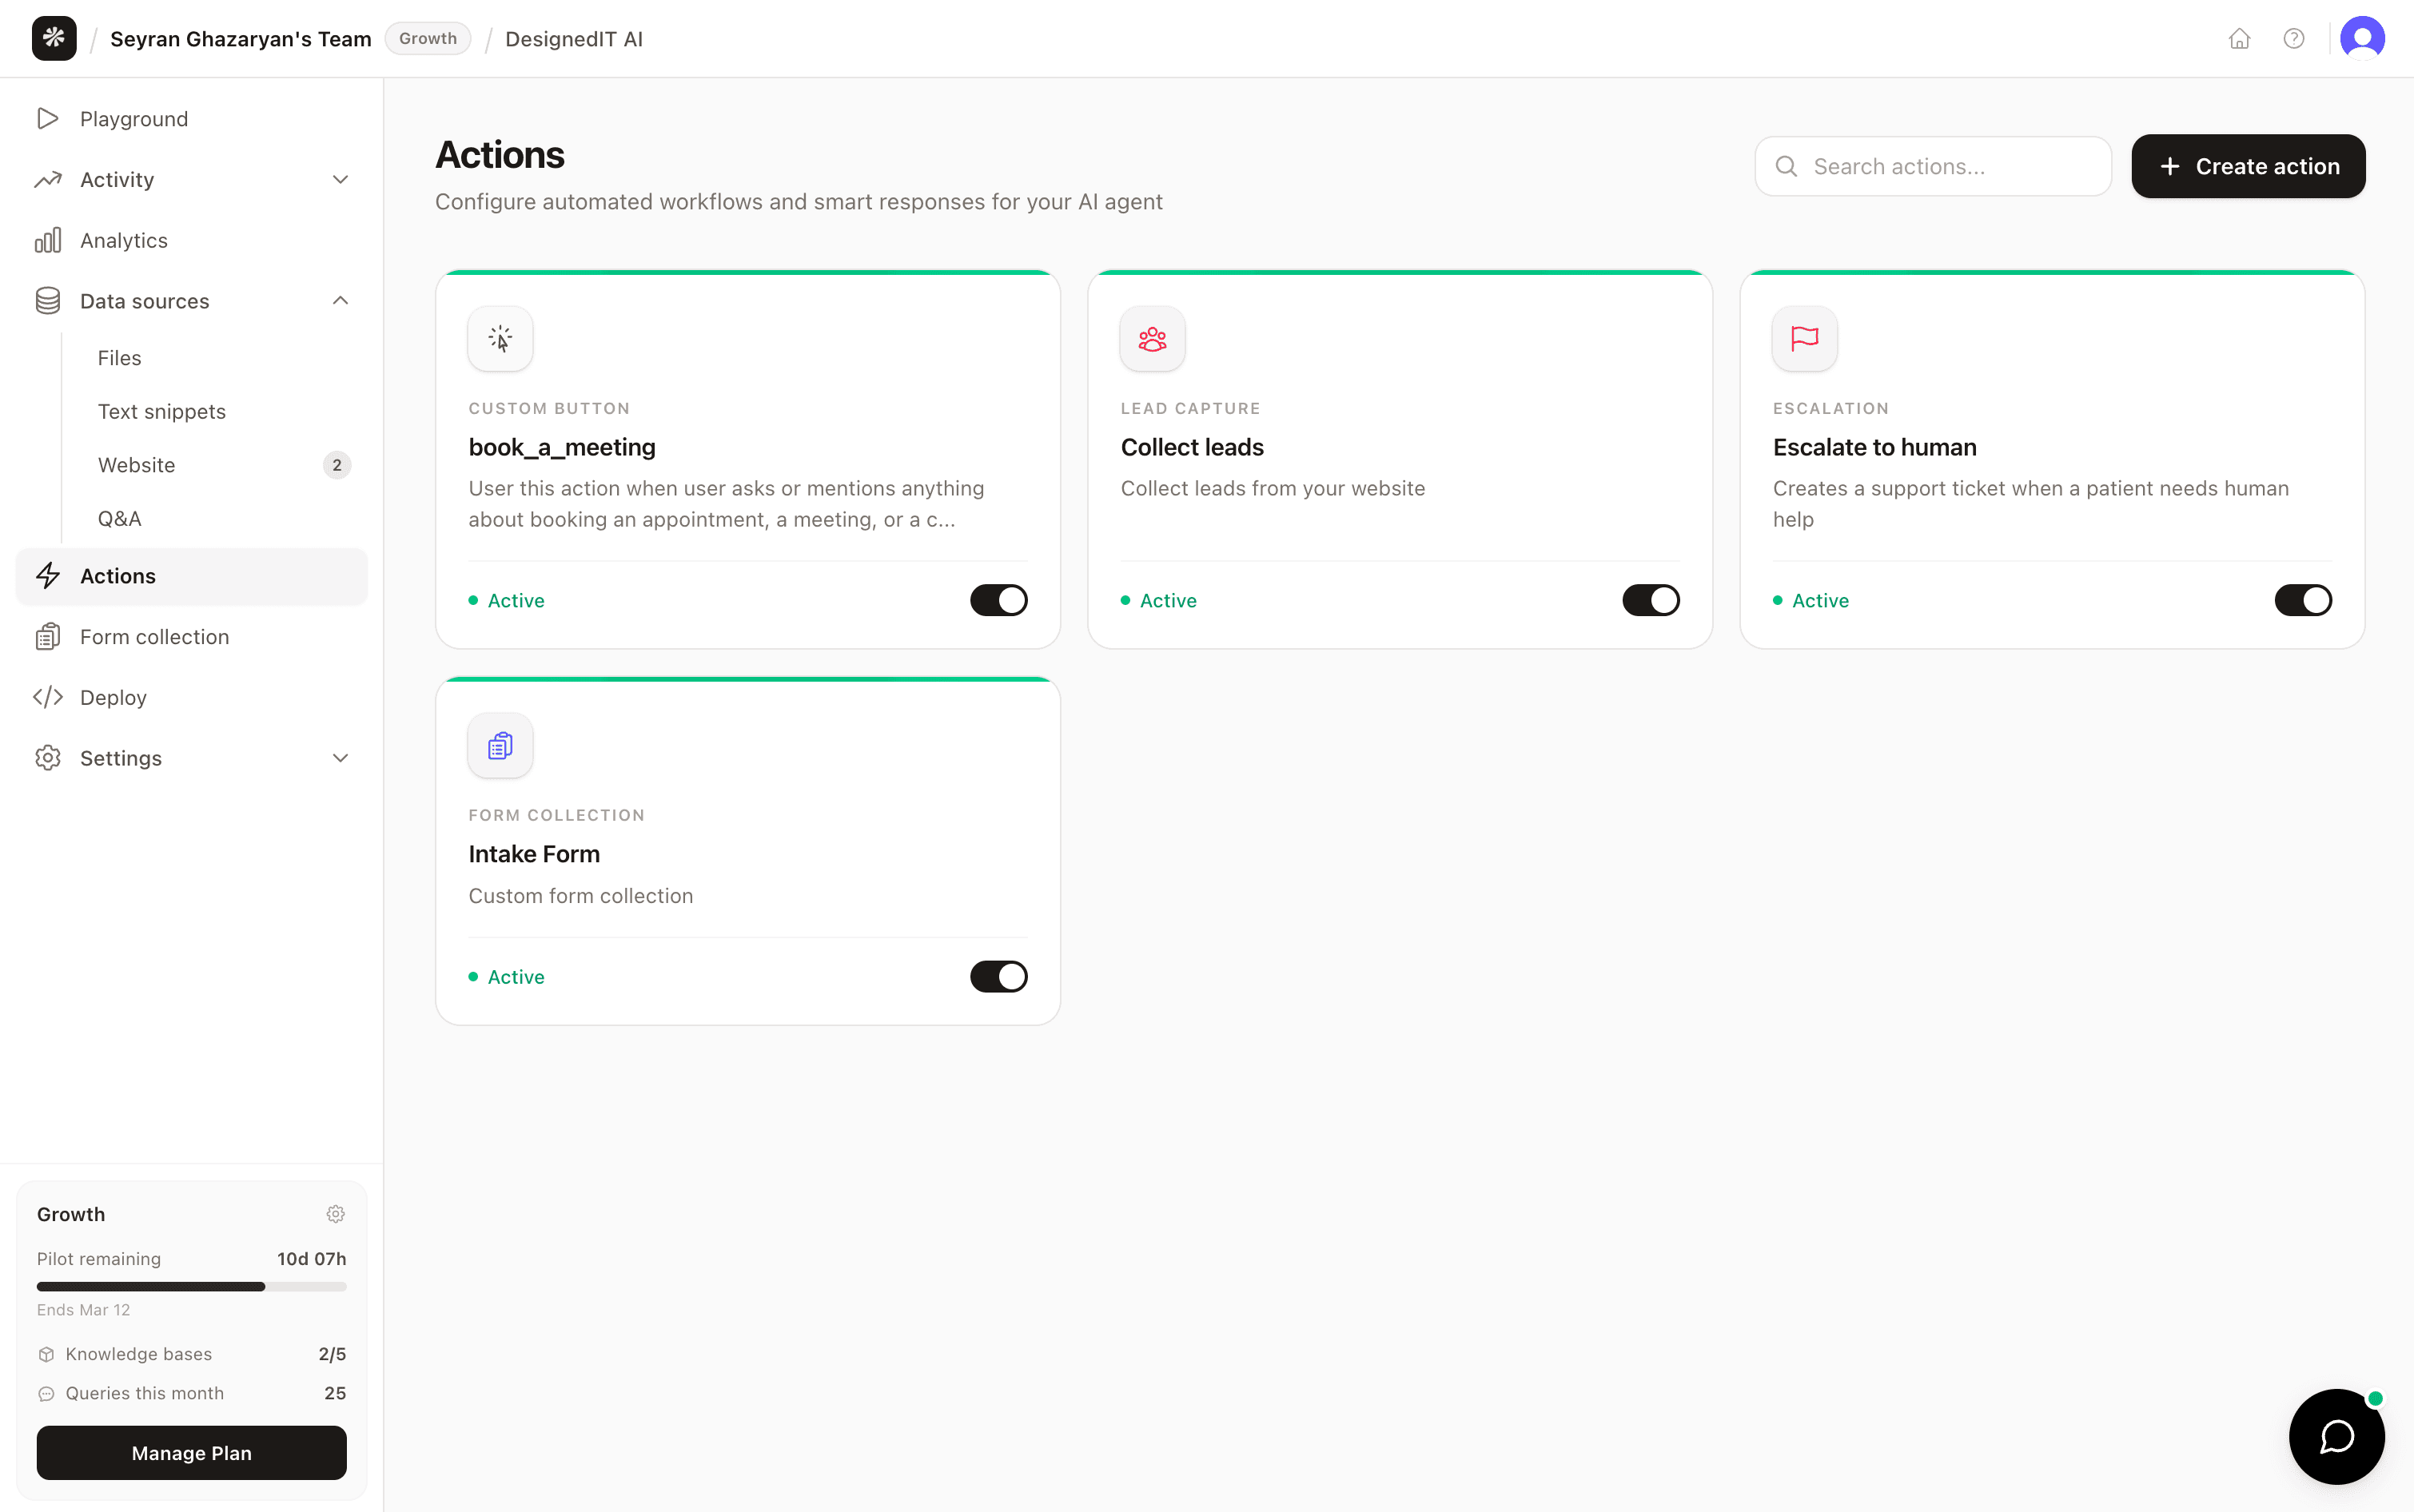Click the Collect leads people icon
Screen dimensions: 2414x1512
pyautogui.click(x=1152, y=339)
